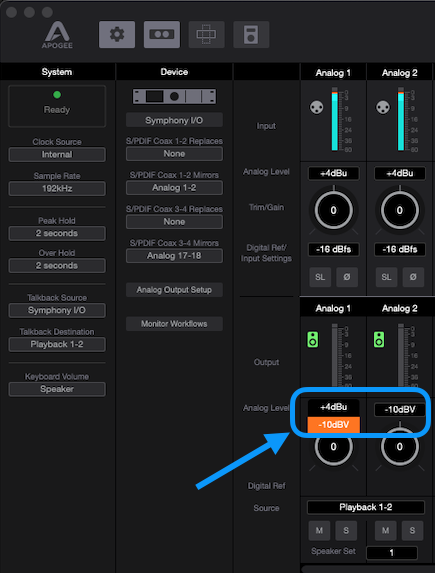The width and height of the screenshot is (435, 573).
Task: Click output Analog 2 level knob
Action: pos(400,447)
